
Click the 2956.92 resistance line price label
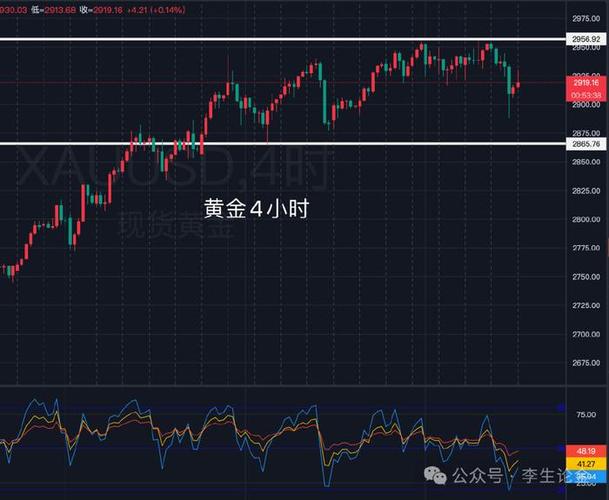point(588,39)
